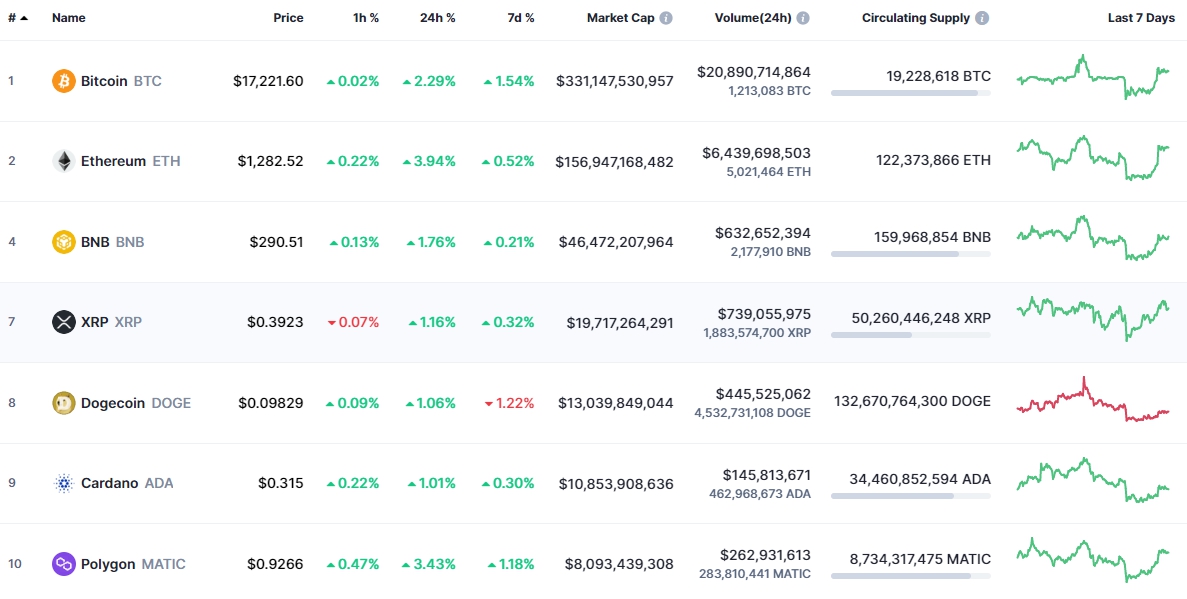Open the XRP name link
This screenshot has width=1187, height=599.
(111, 322)
